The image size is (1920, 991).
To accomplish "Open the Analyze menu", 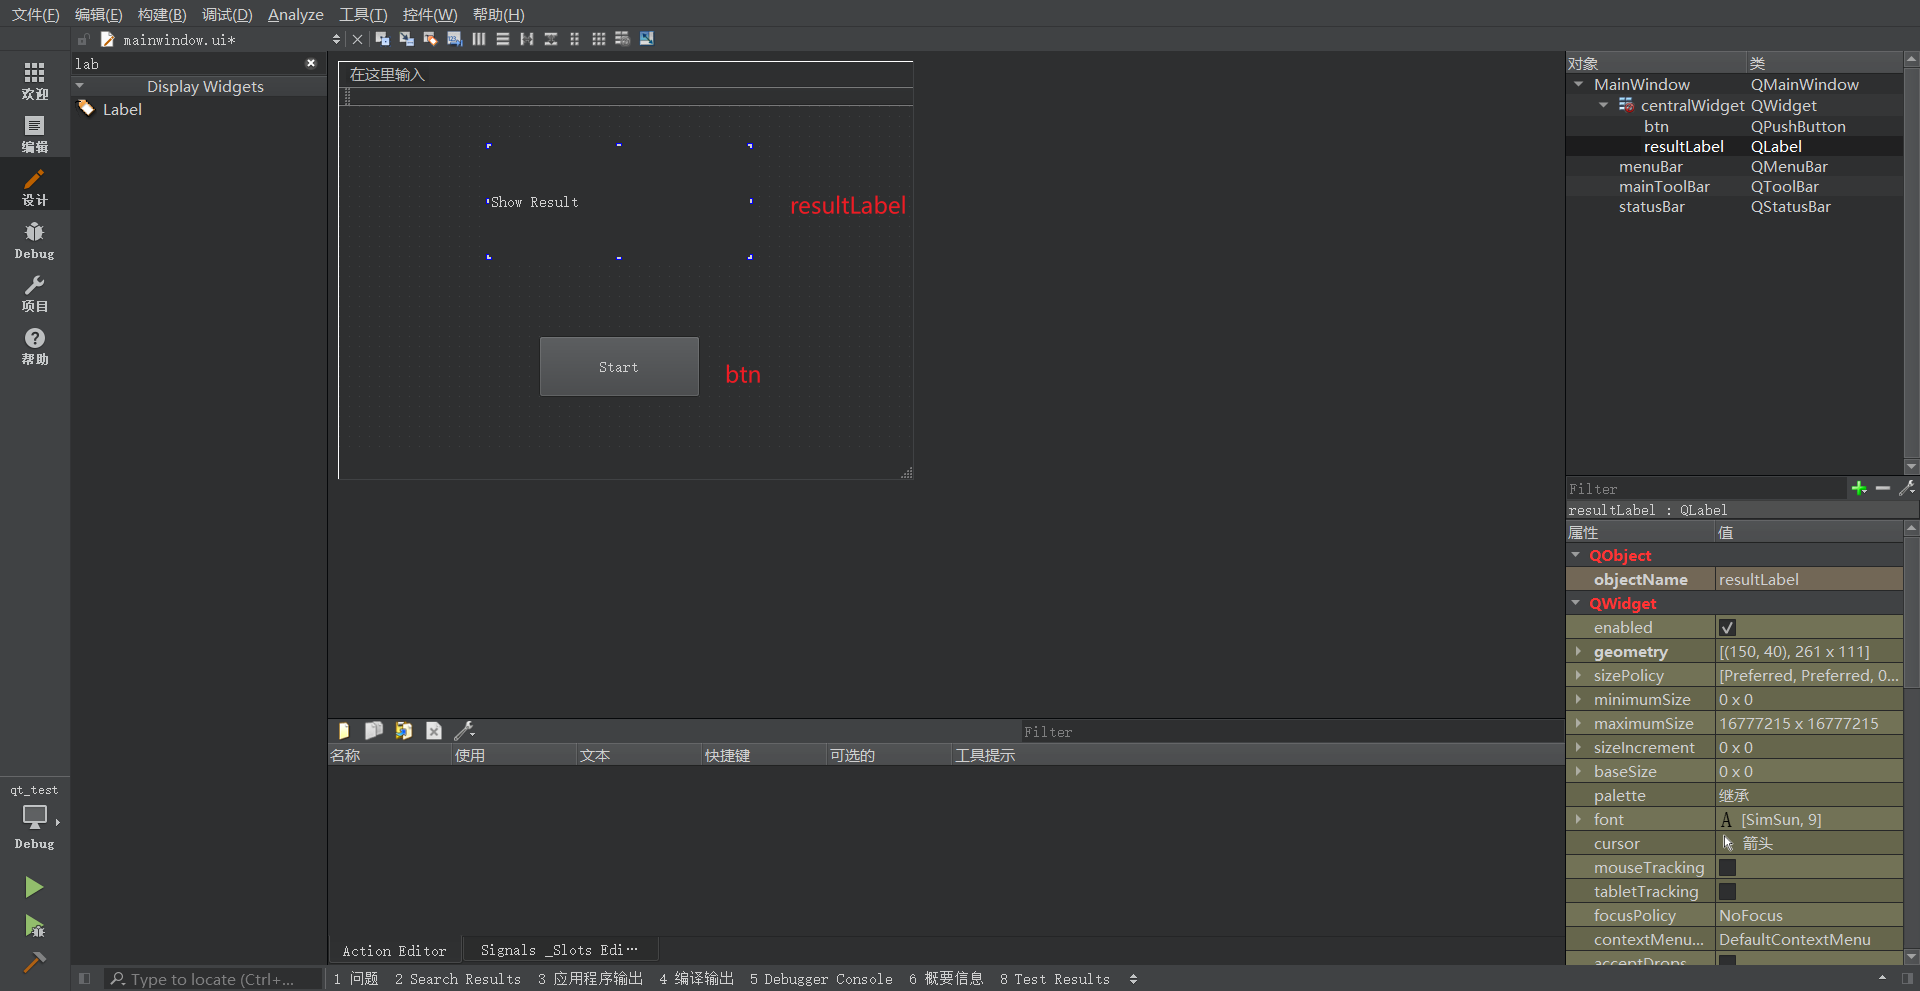I will [296, 14].
